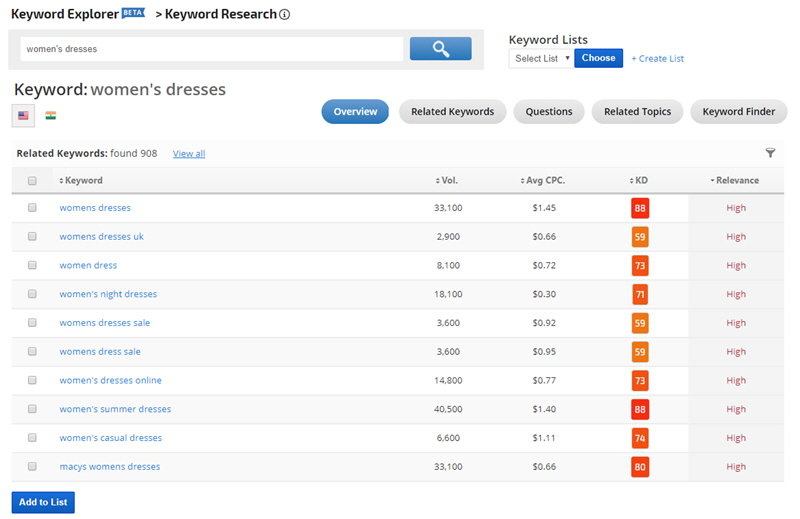
Task: Click the Create List link
Action: 657,58
